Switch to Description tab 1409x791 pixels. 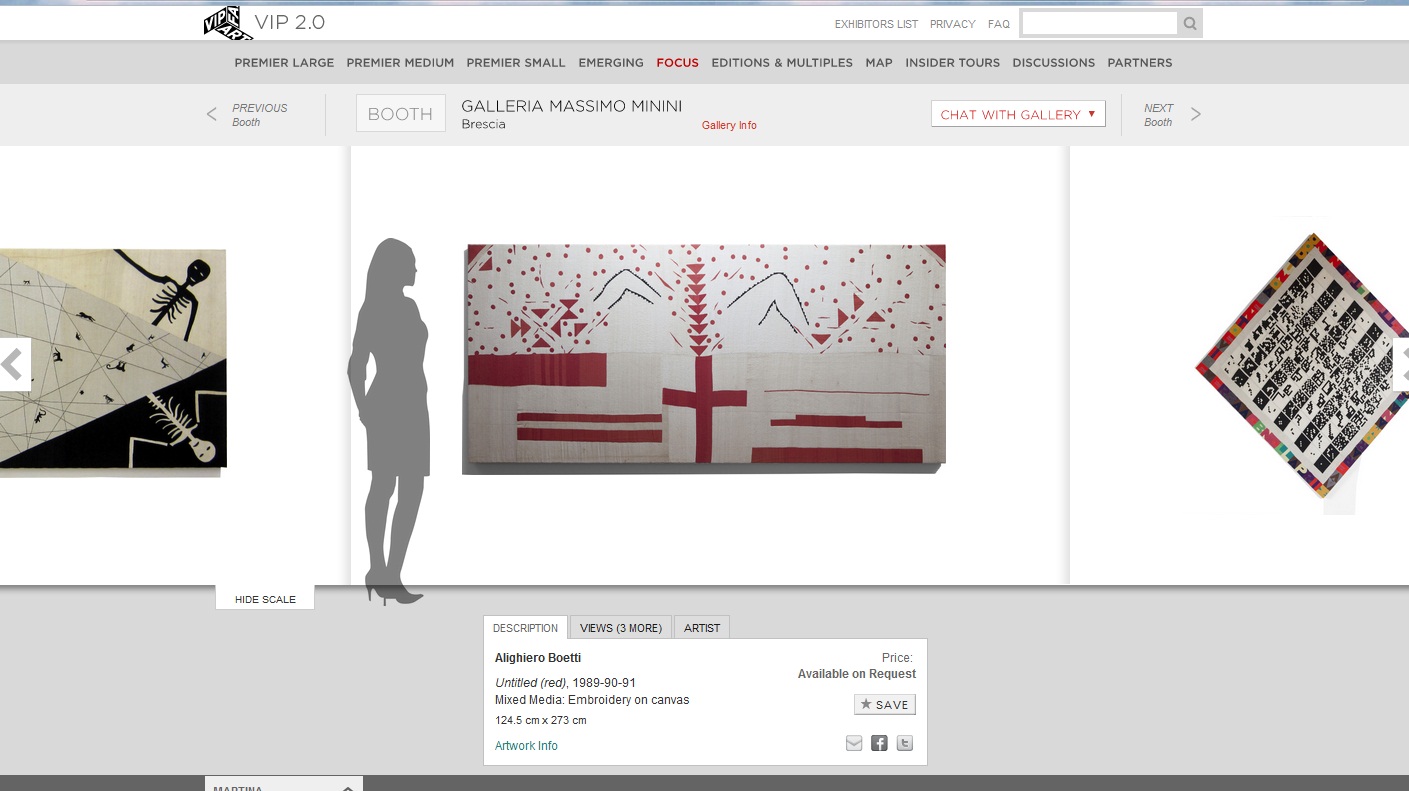pyautogui.click(x=525, y=628)
